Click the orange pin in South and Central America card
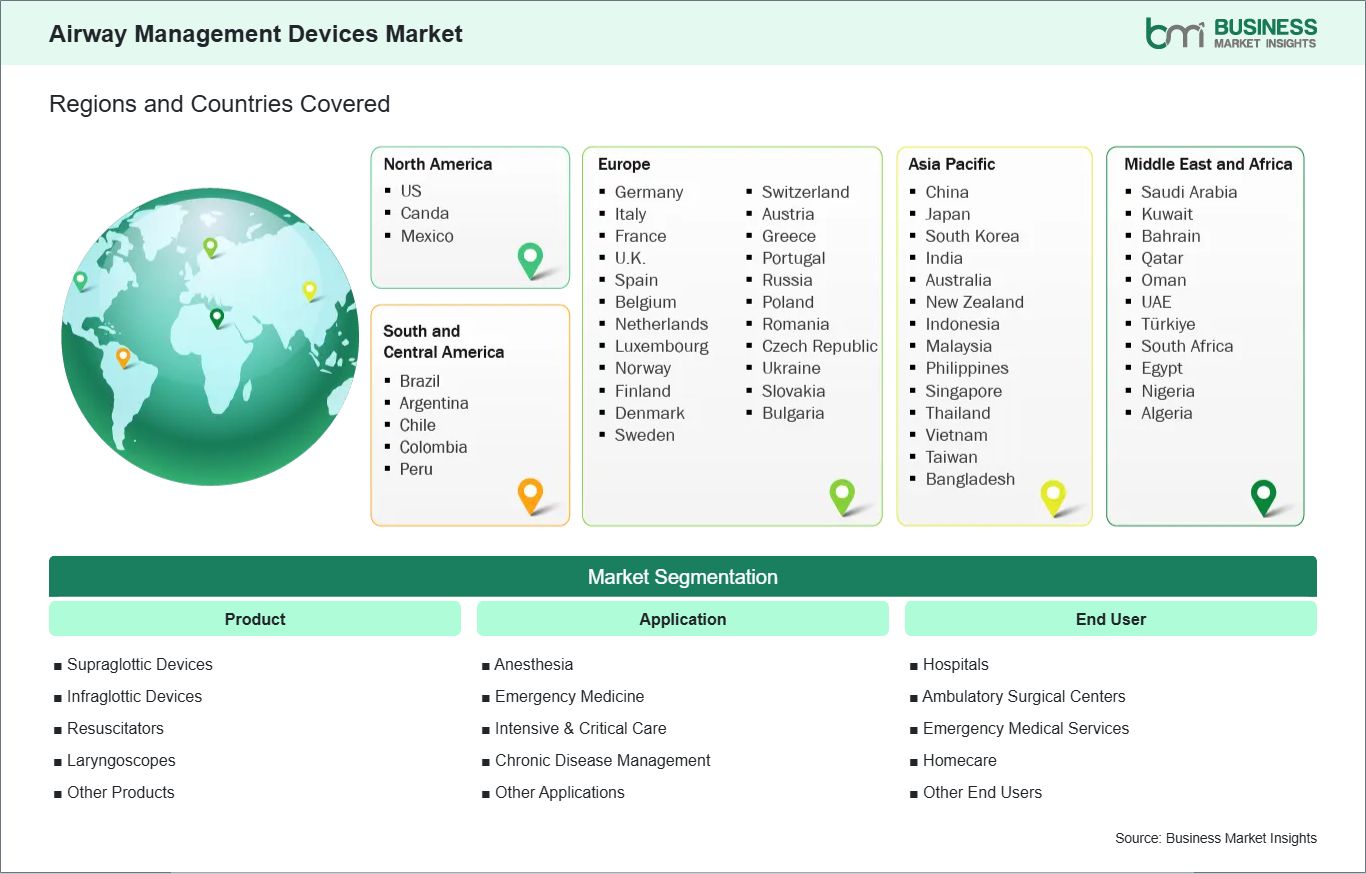The height and width of the screenshot is (874, 1366). coord(530,494)
